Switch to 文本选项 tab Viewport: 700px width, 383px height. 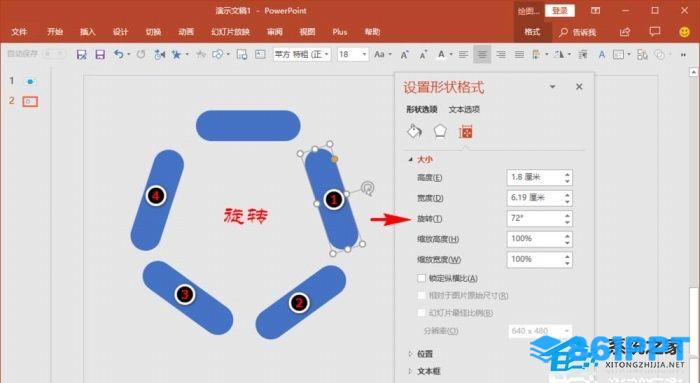pyautogui.click(x=464, y=109)
